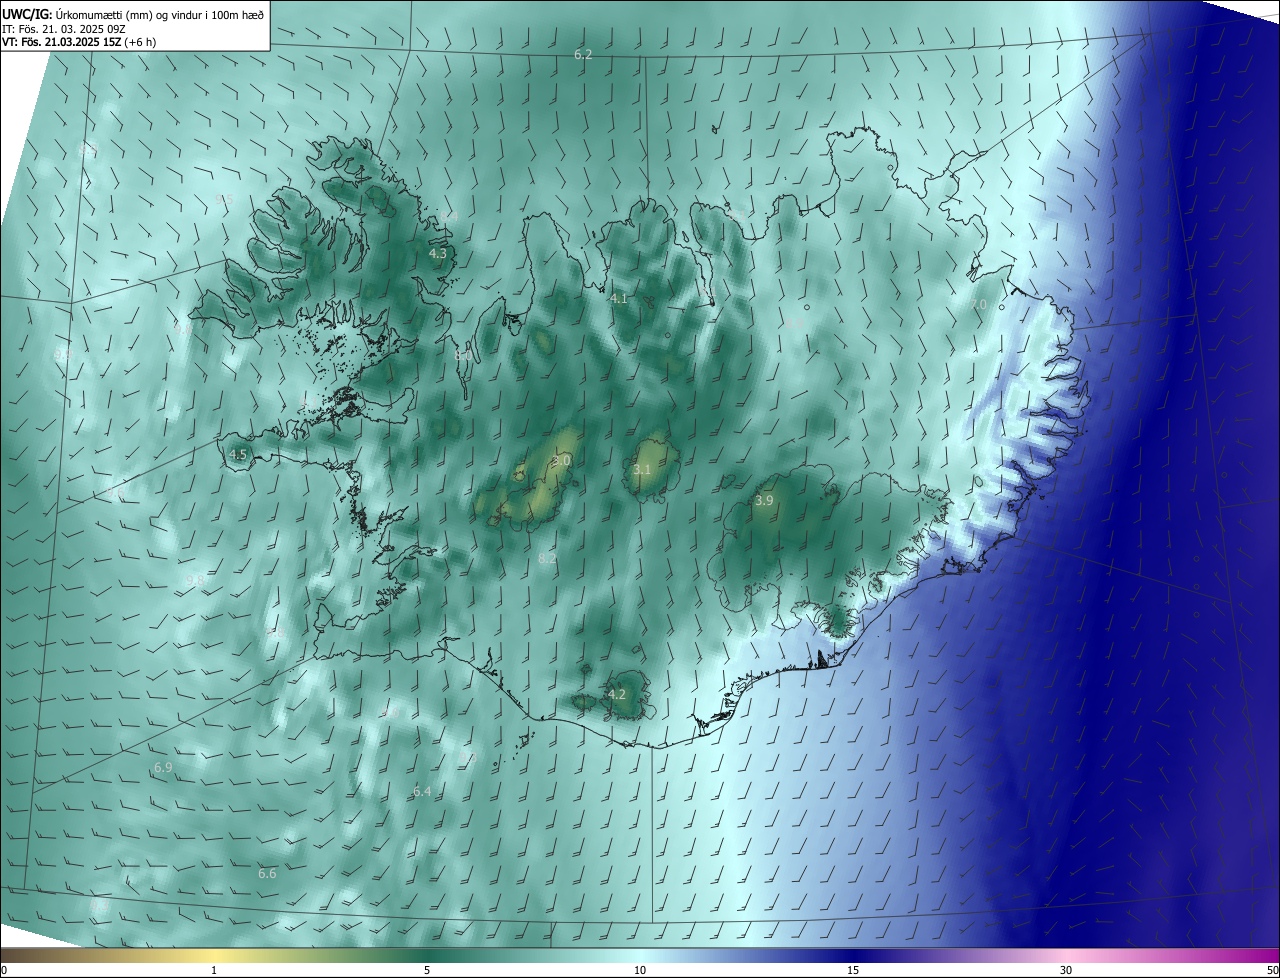This screenshot has height=978, width=1280.
Task: Click the 'IT: Fös. 21. 03. 2025 09Z' line
Action: [x=63, y=28]
